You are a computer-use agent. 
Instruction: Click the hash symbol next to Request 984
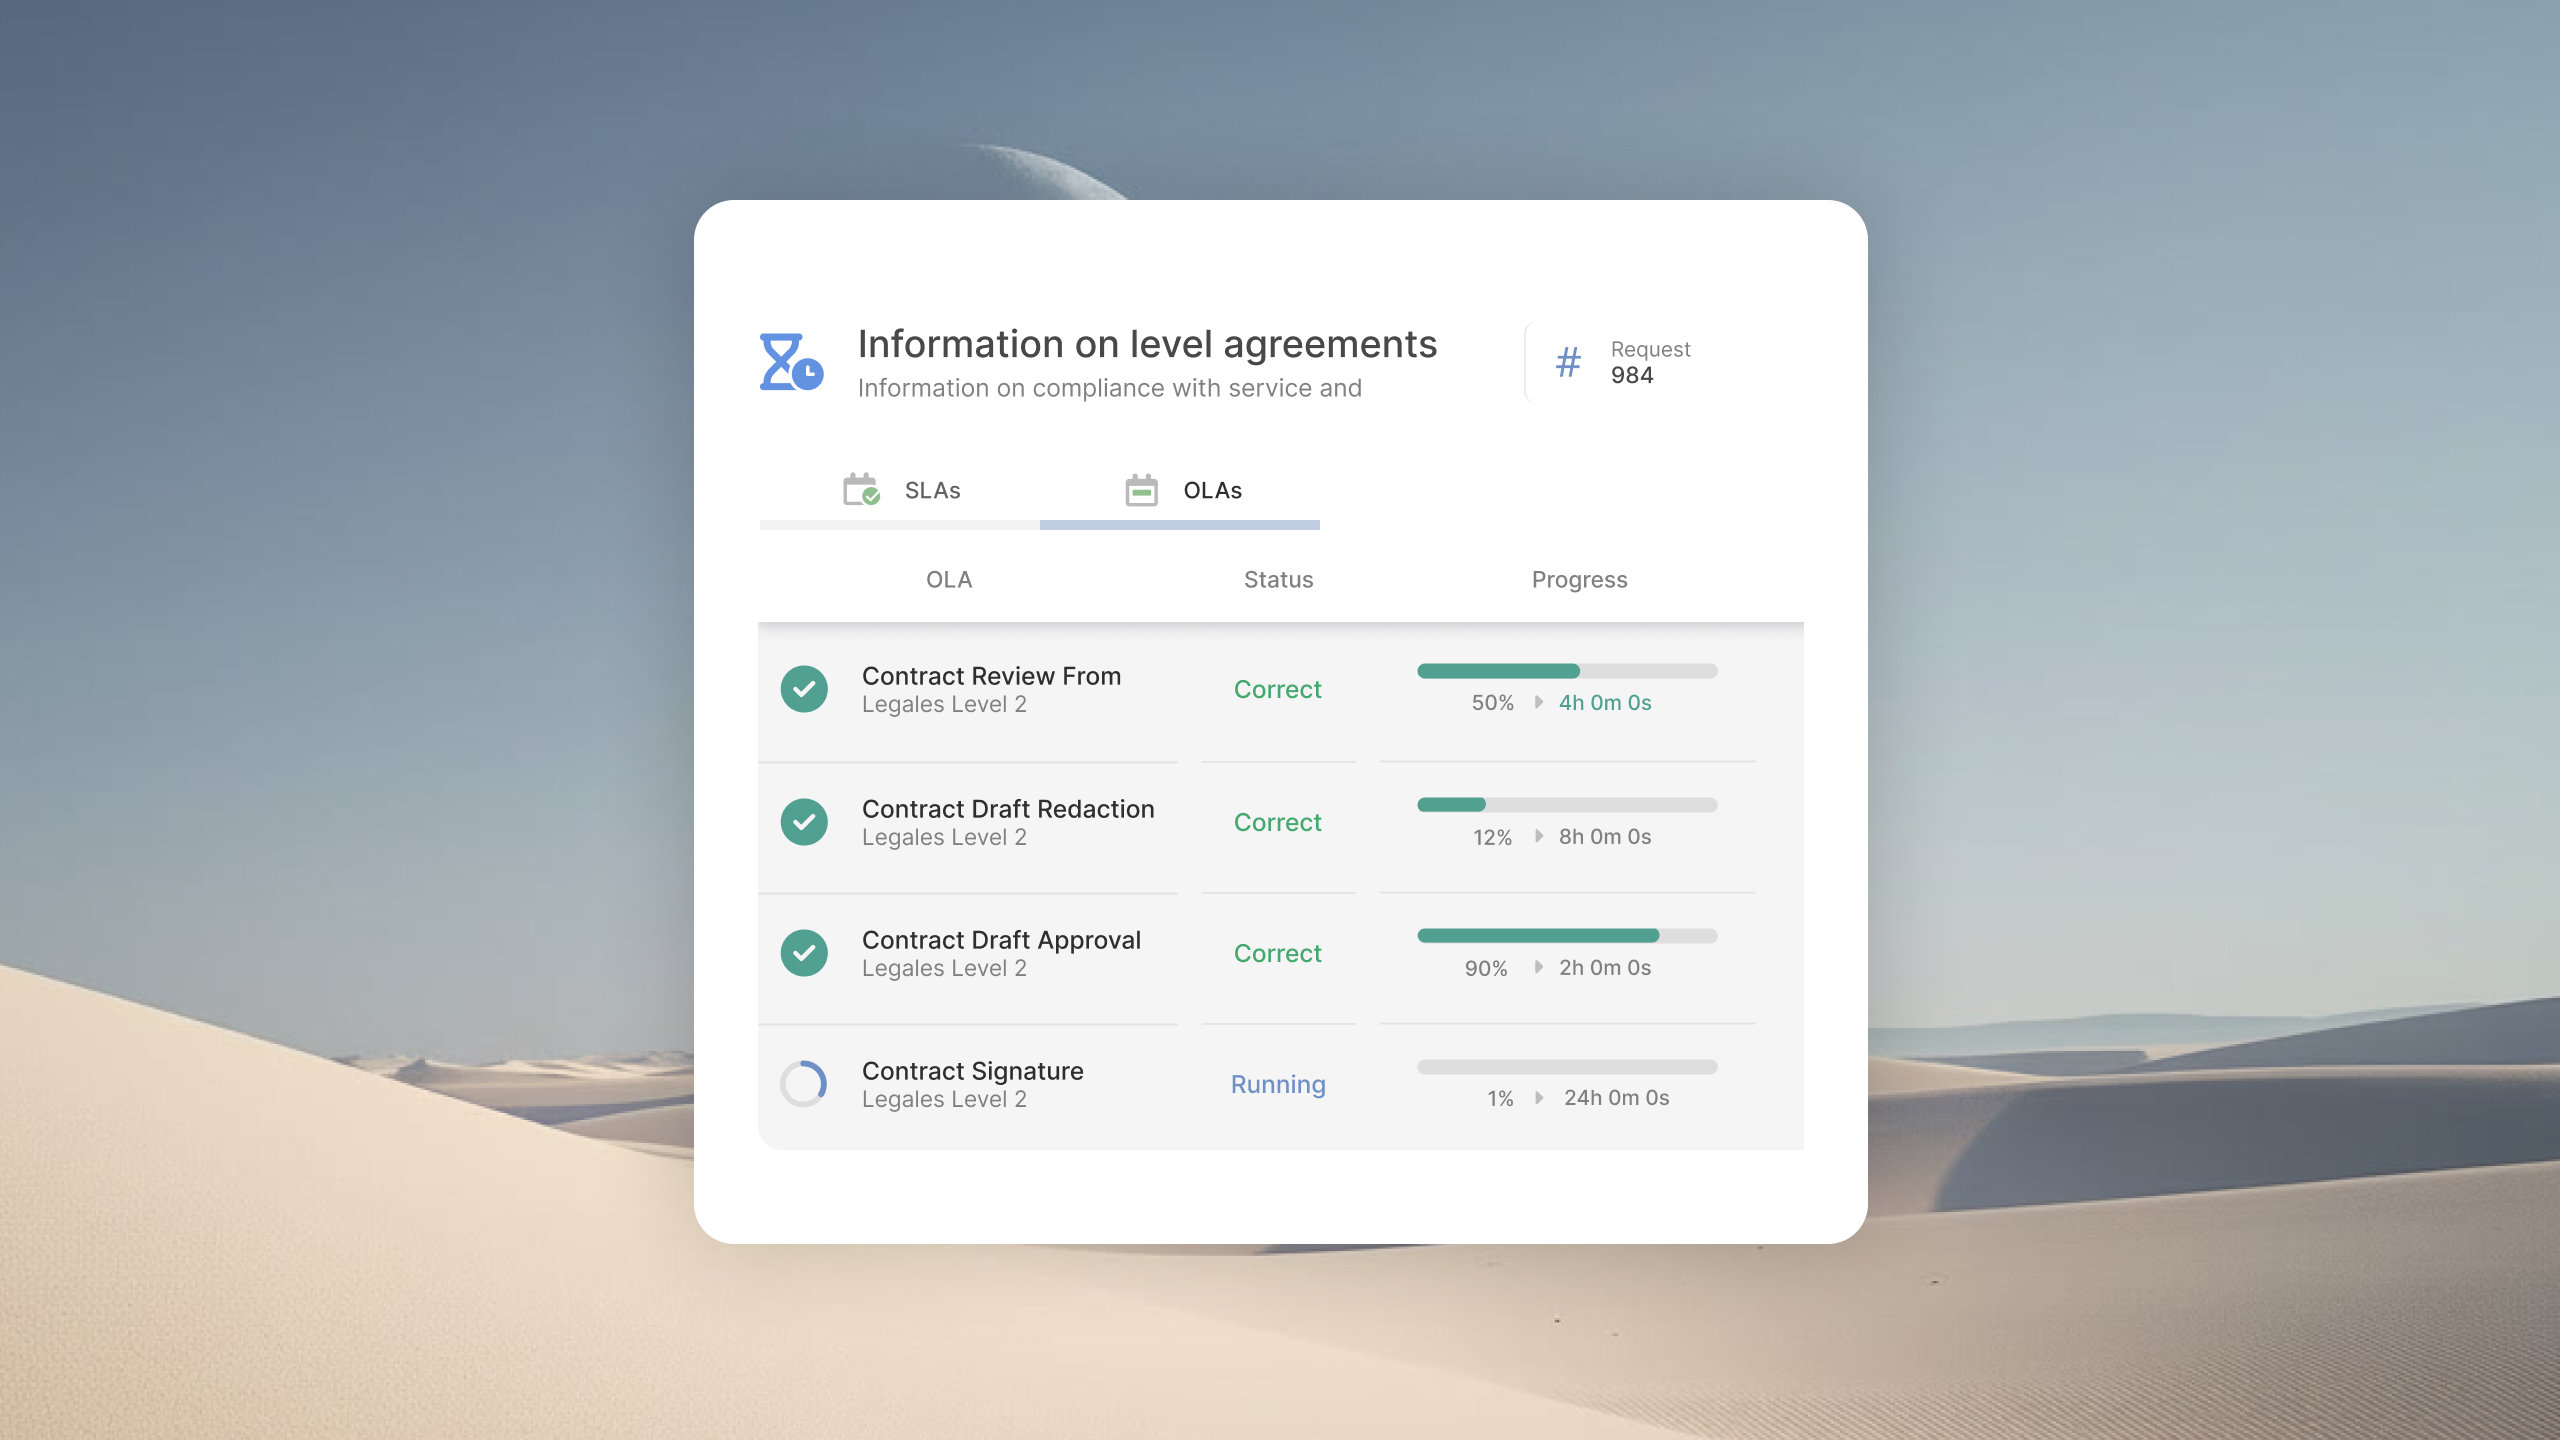point(1568,362)
